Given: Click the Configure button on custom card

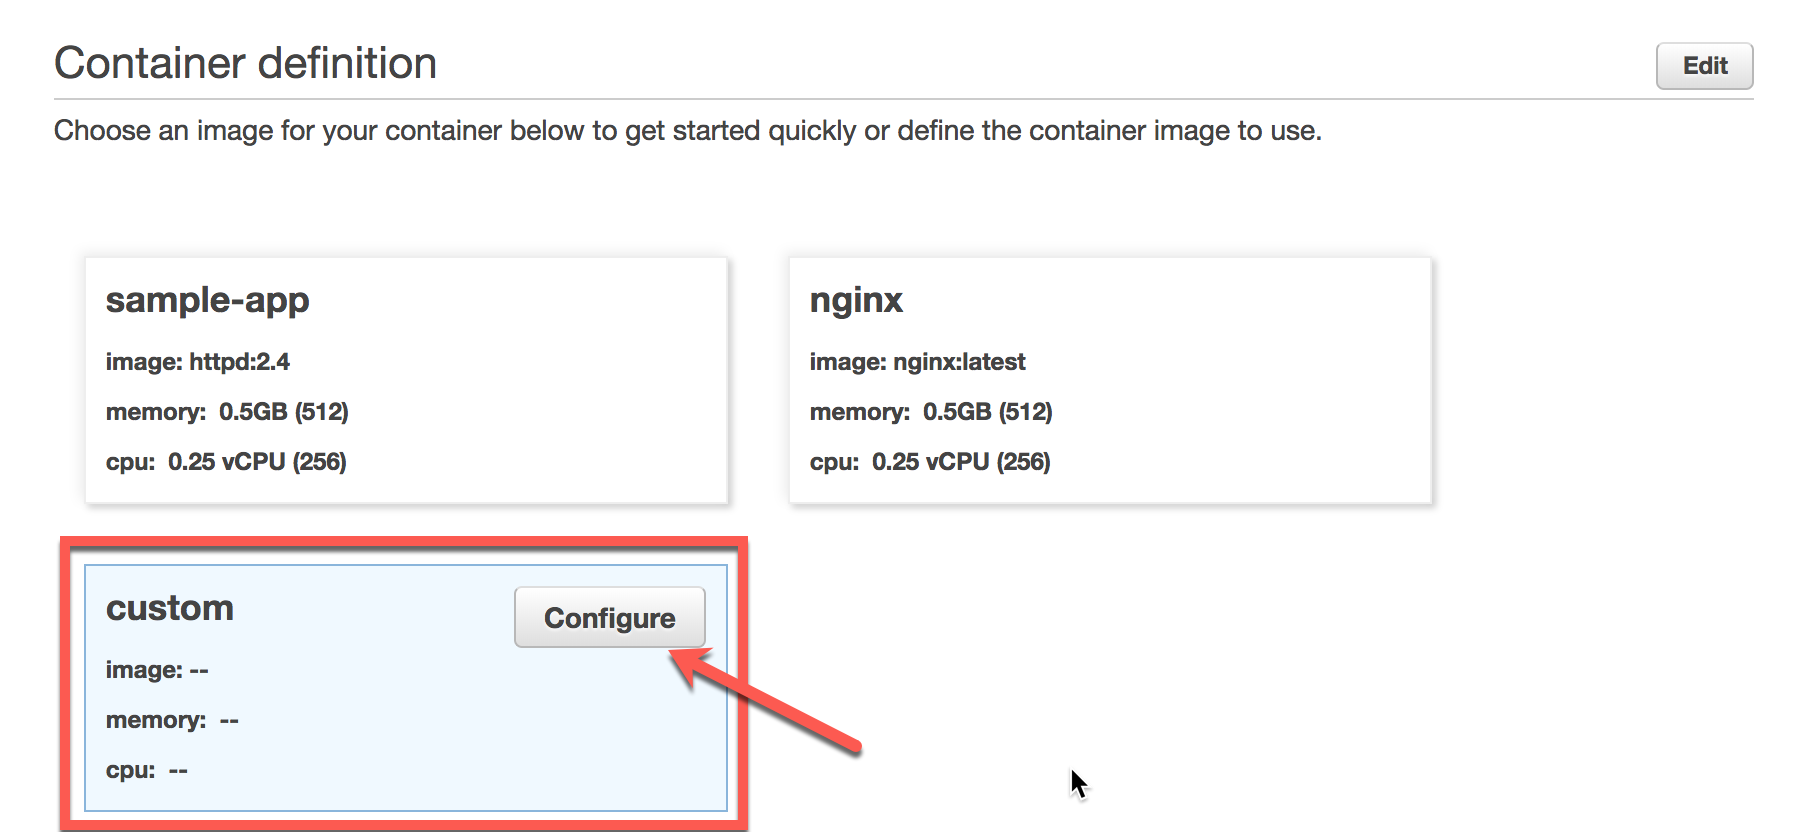Looking at the screenshot, I should pyautogui.click(x=609, y=617).
